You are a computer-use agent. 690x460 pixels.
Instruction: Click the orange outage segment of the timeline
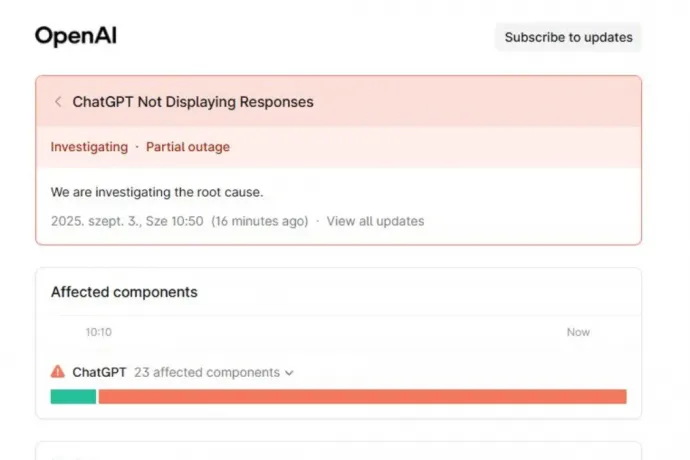click(x=362, y=397)
